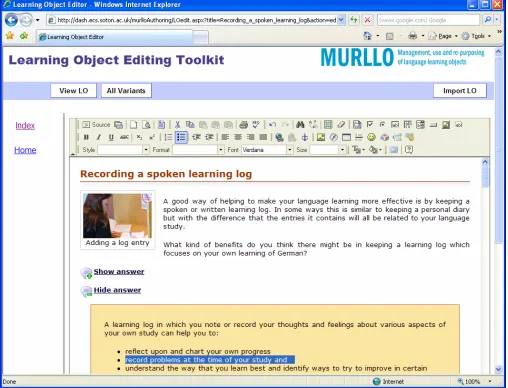The height and width of the screenshot is (388, 508).
Task: Collapse the editor toolbar using small arrow
Action: point(73,153)
